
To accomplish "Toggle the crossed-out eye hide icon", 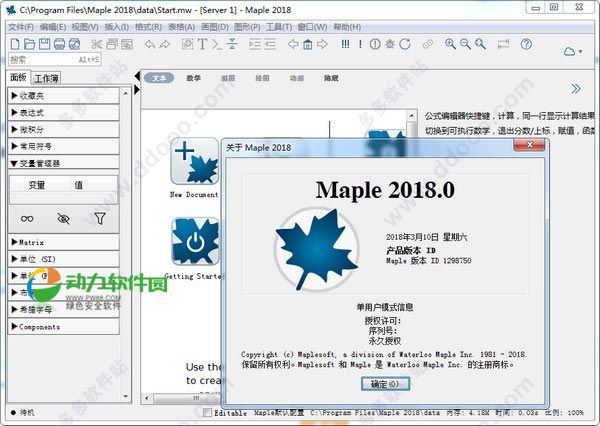I will (63, 219).
